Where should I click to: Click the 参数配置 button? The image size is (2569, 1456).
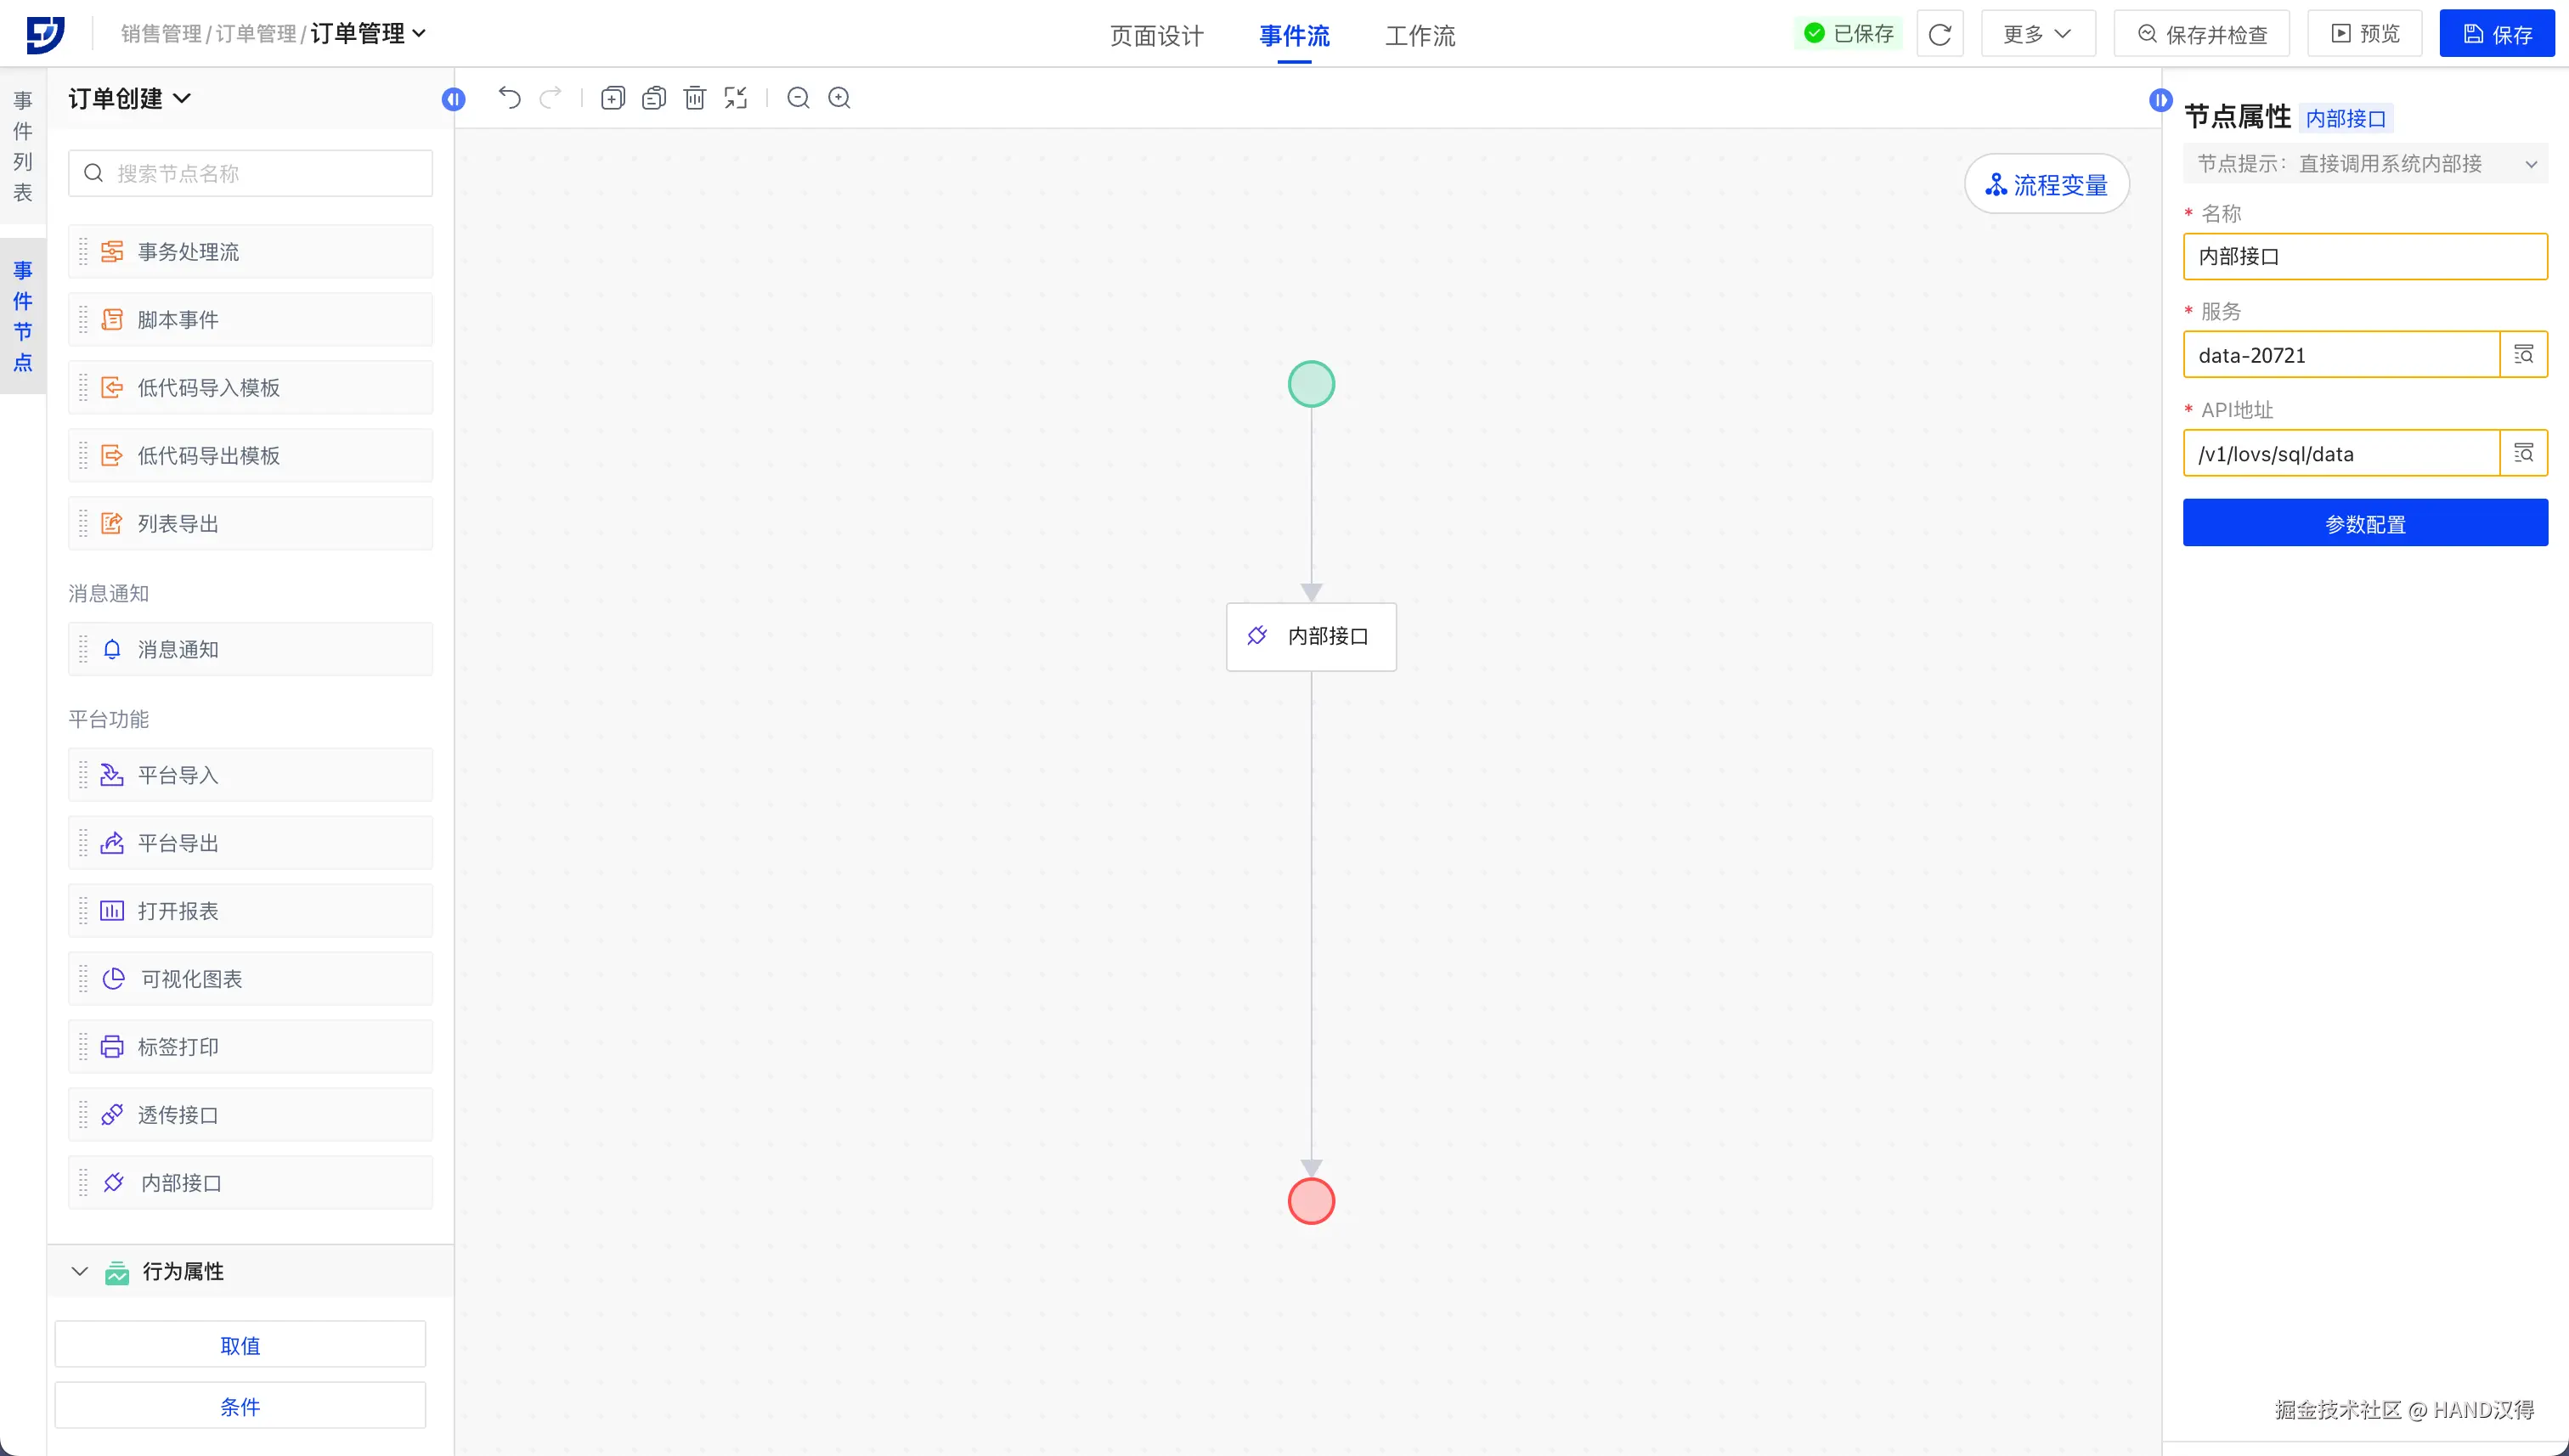click(x=2364, y=523)
